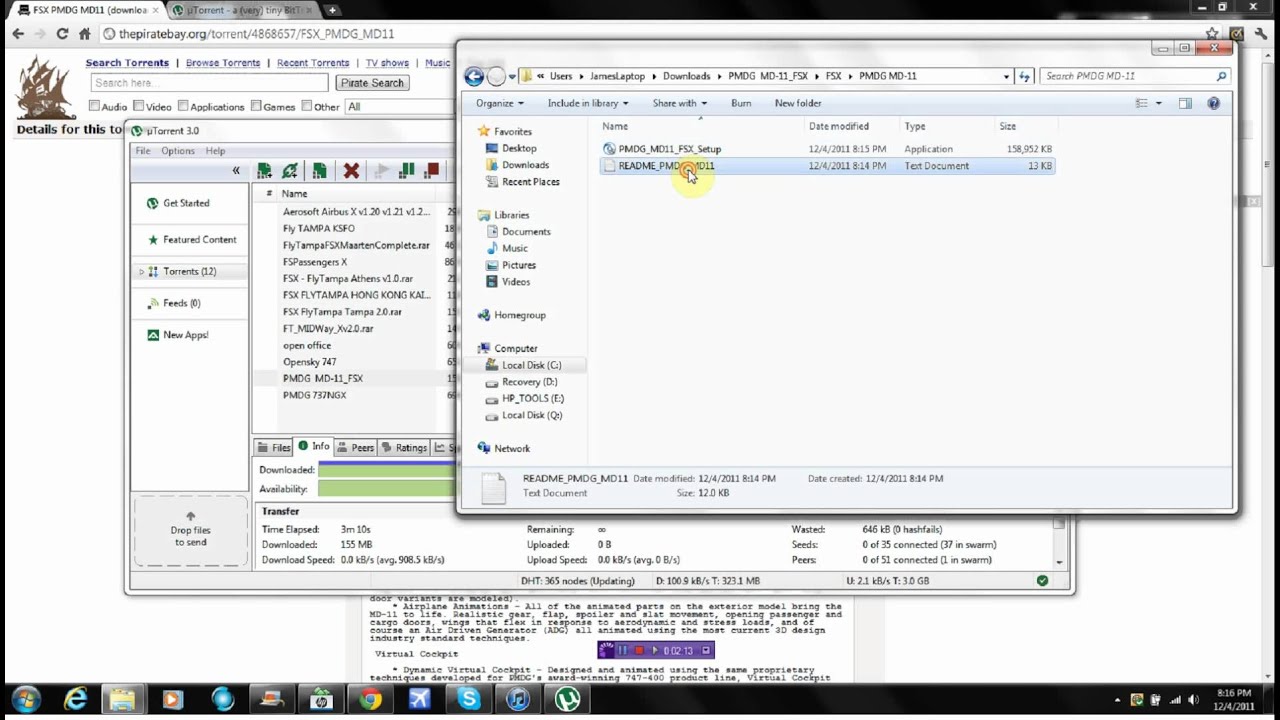The image size is (1280, 720).
Task: Click the Pirate Bay search input field
Action: (209, 83)
